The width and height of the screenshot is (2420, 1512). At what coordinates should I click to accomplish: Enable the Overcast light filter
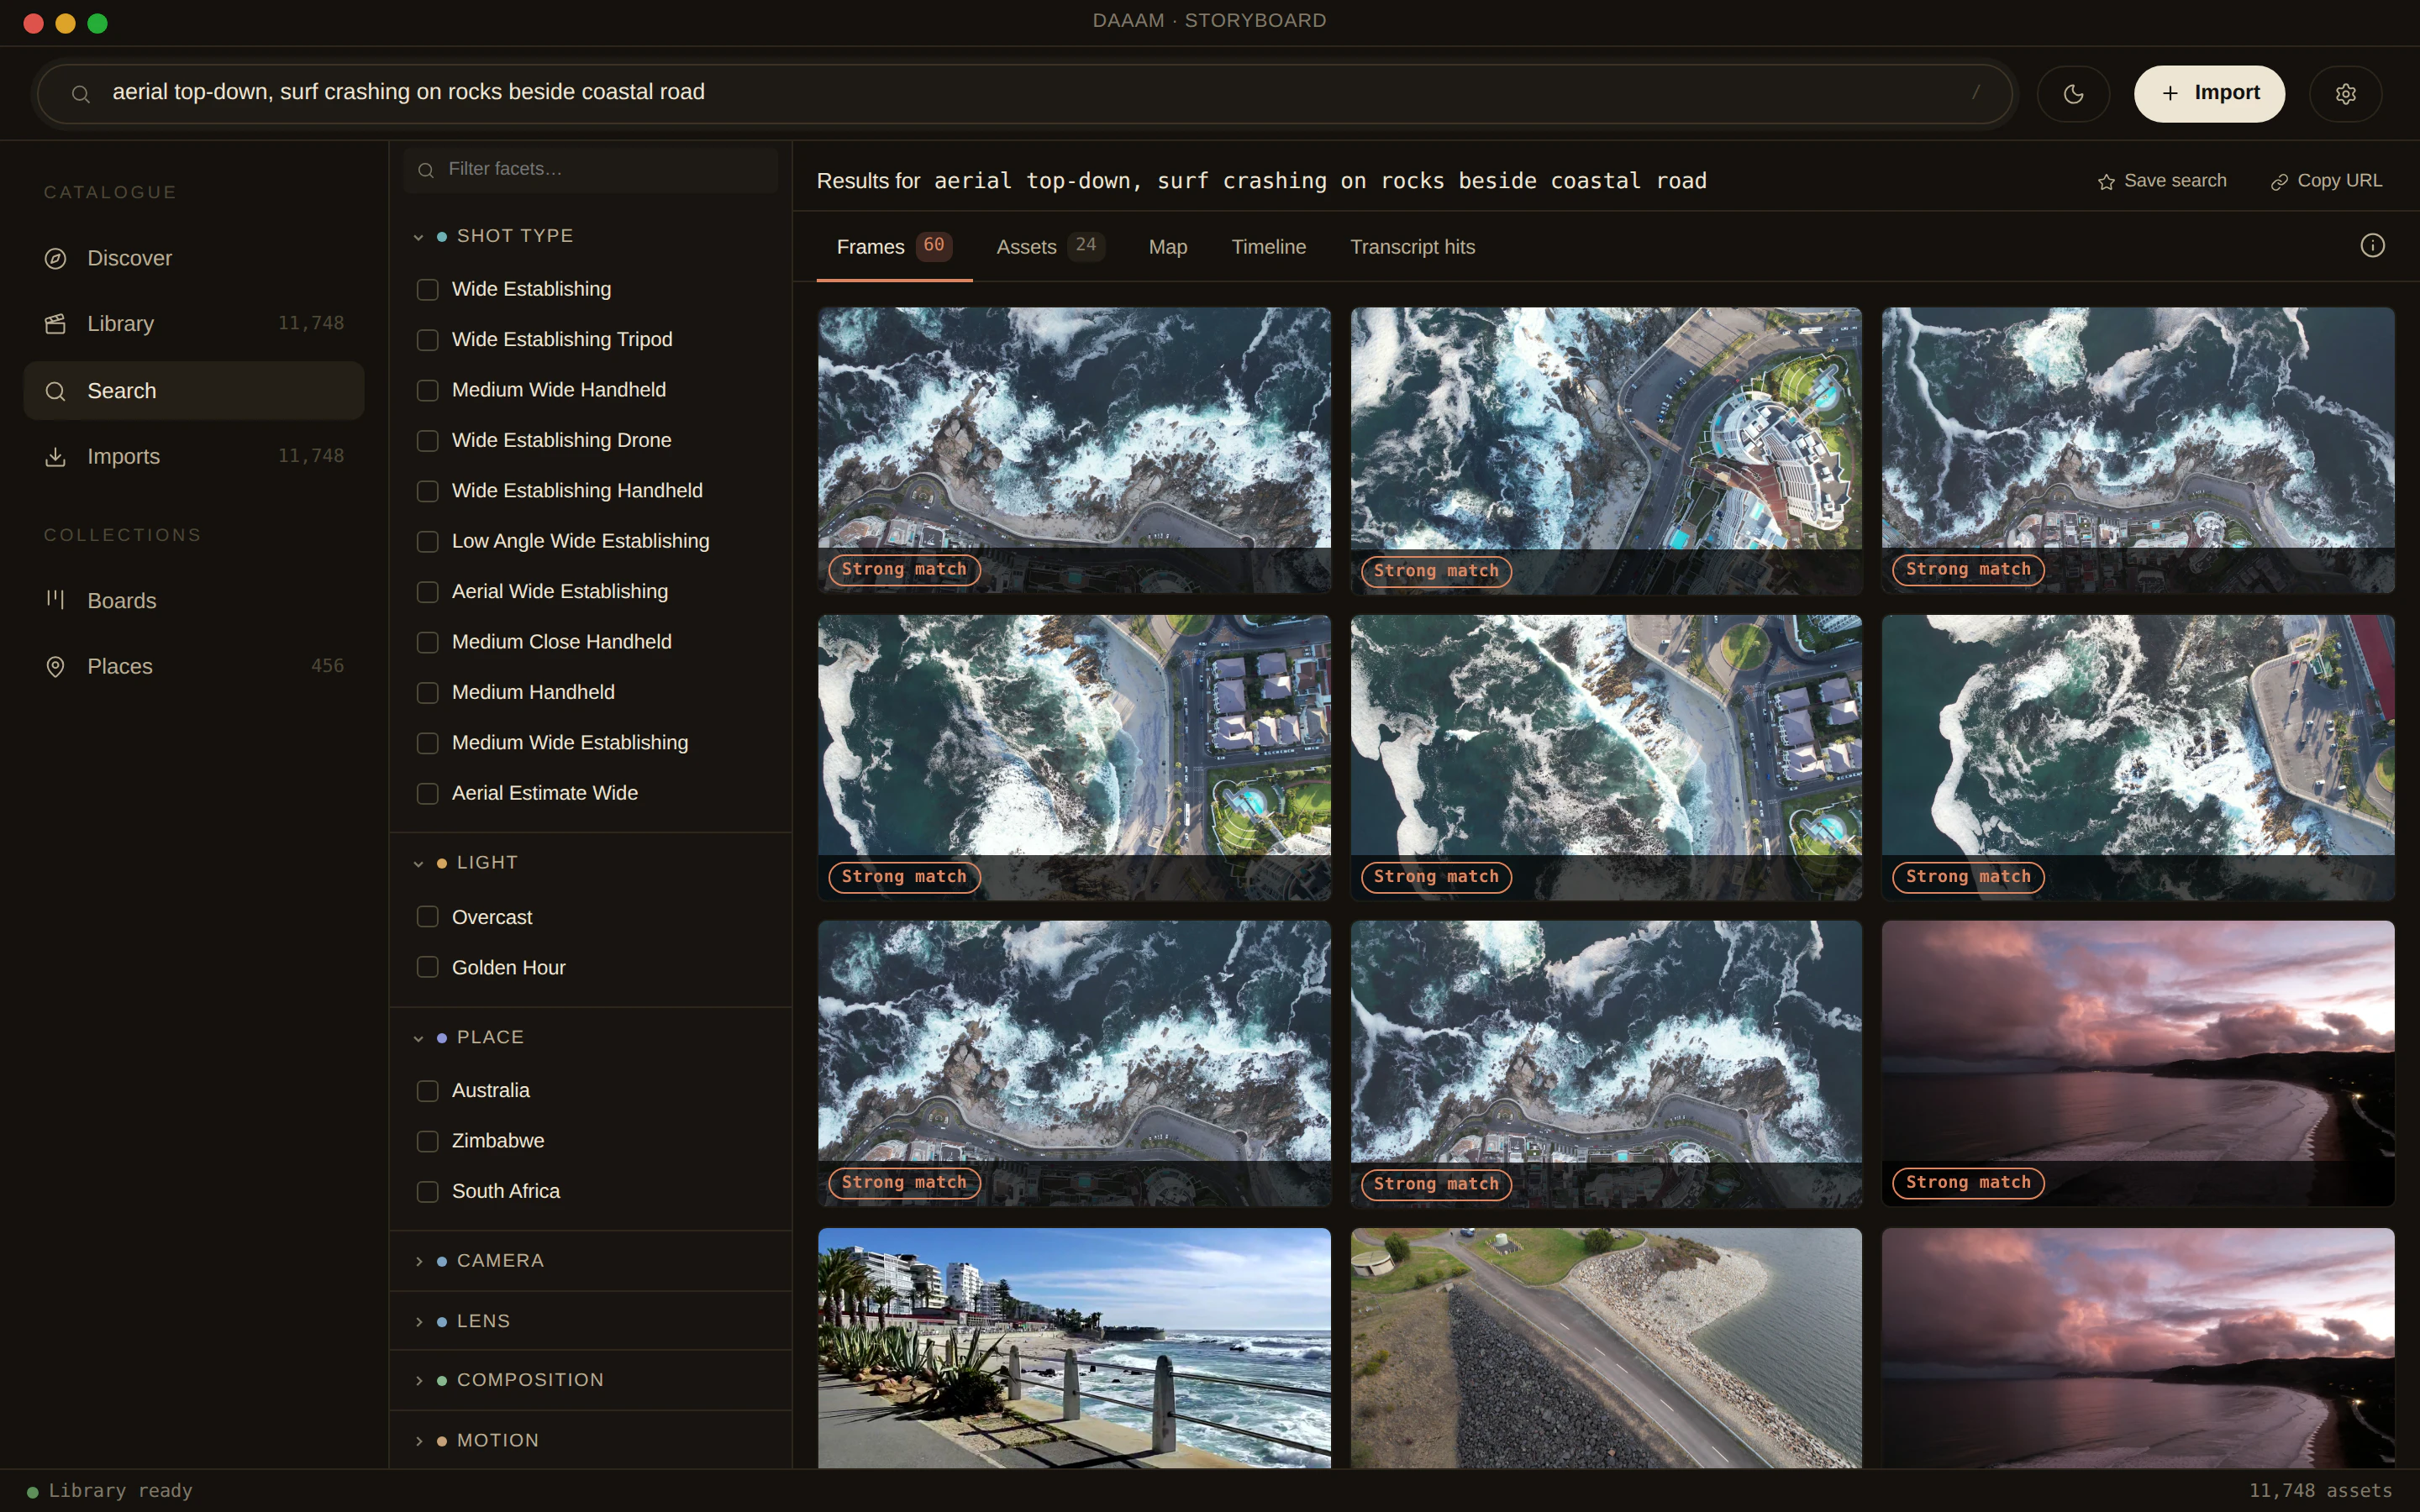coord(427,917)
